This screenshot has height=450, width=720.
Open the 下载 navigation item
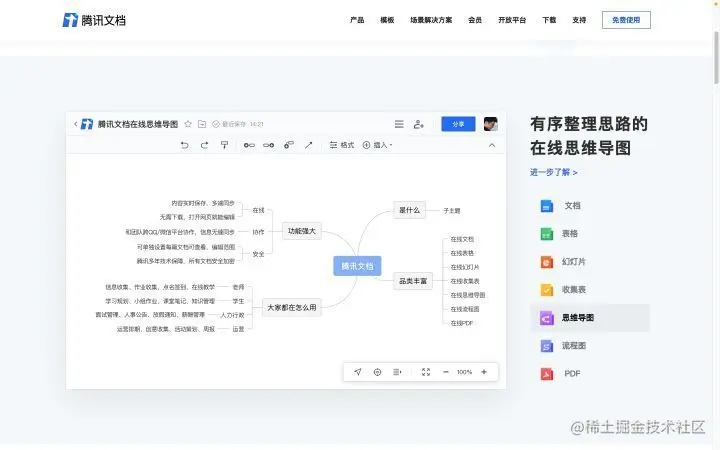[x=549, y=20]
